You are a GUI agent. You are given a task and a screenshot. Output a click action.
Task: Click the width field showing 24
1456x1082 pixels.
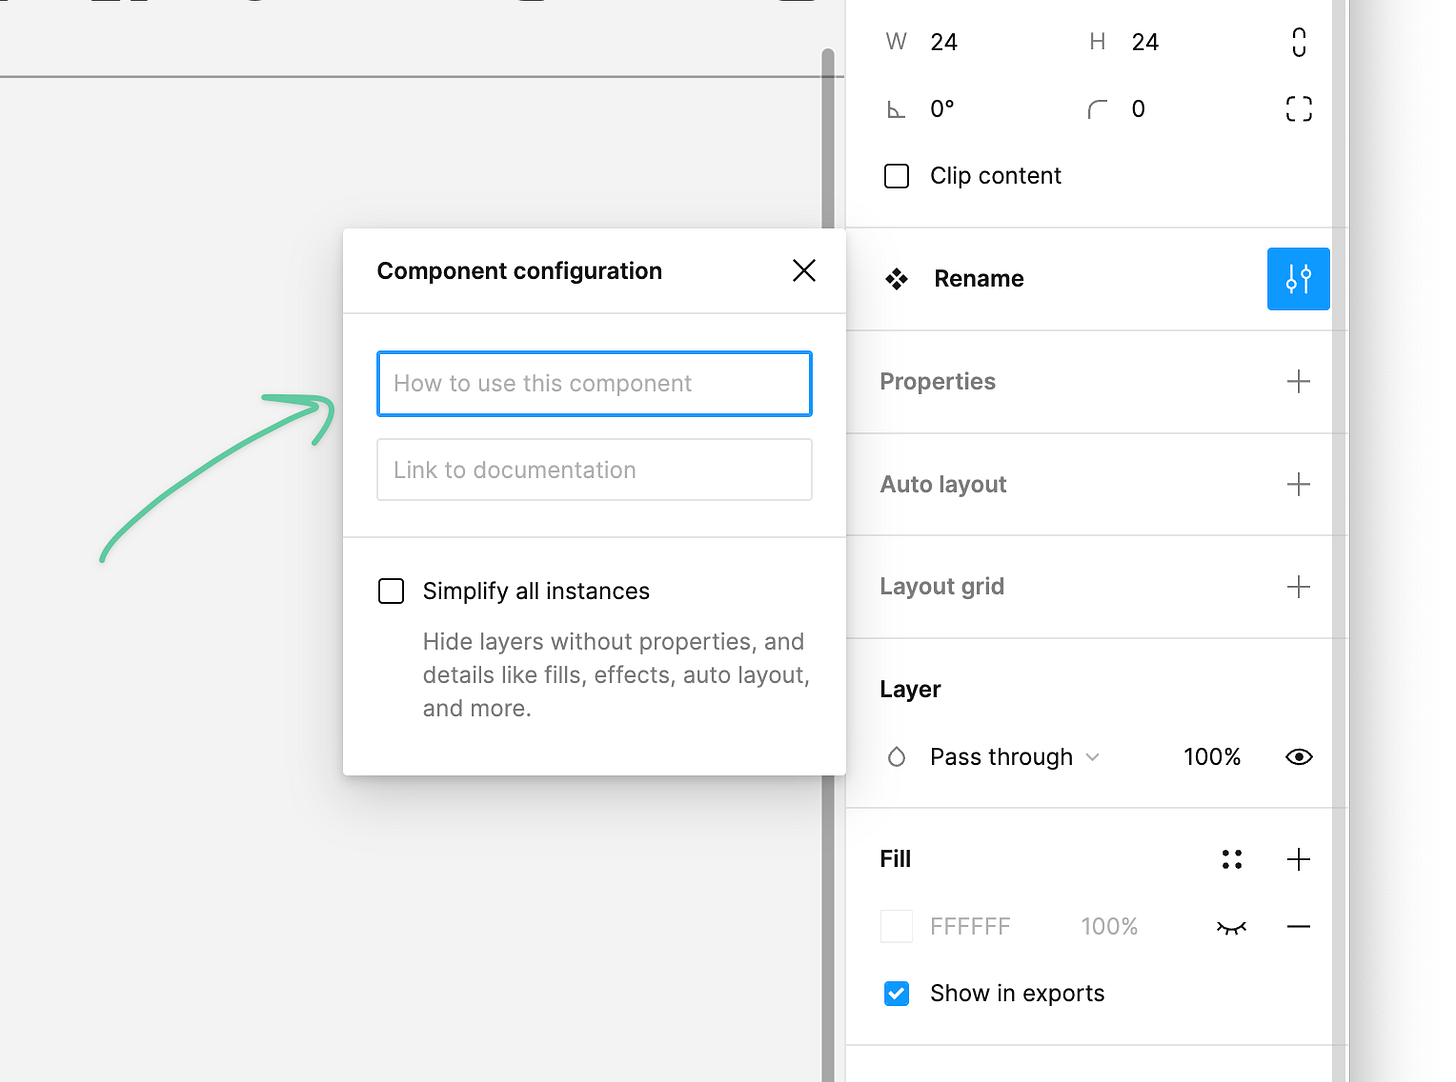[944, 42]
